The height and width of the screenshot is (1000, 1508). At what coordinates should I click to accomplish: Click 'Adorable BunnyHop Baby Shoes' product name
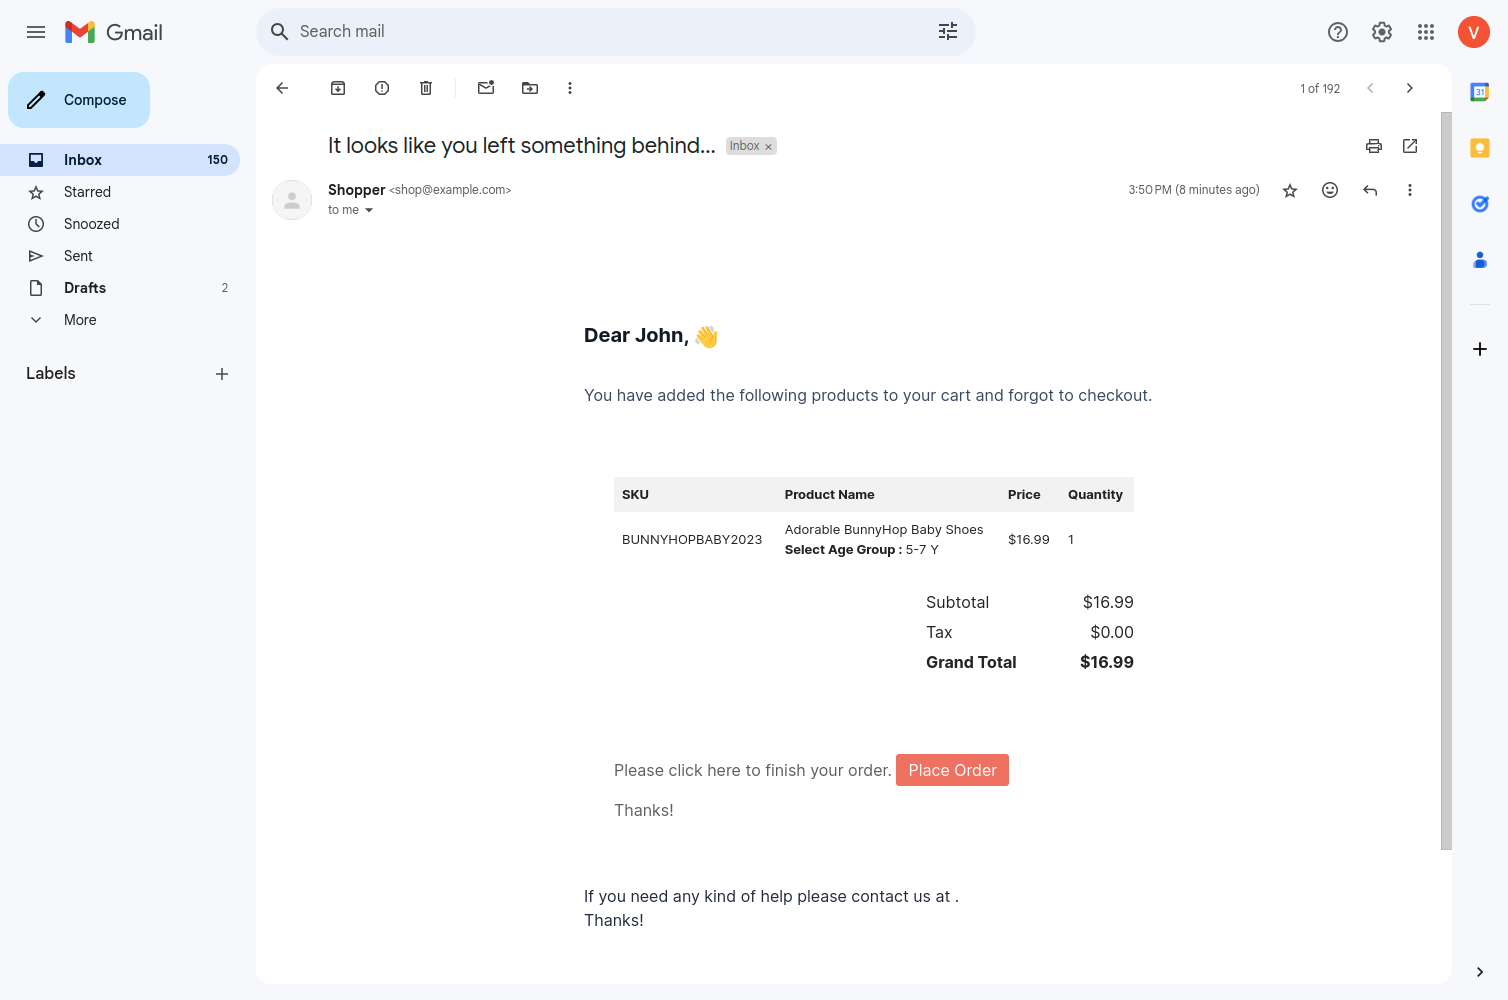884,530
